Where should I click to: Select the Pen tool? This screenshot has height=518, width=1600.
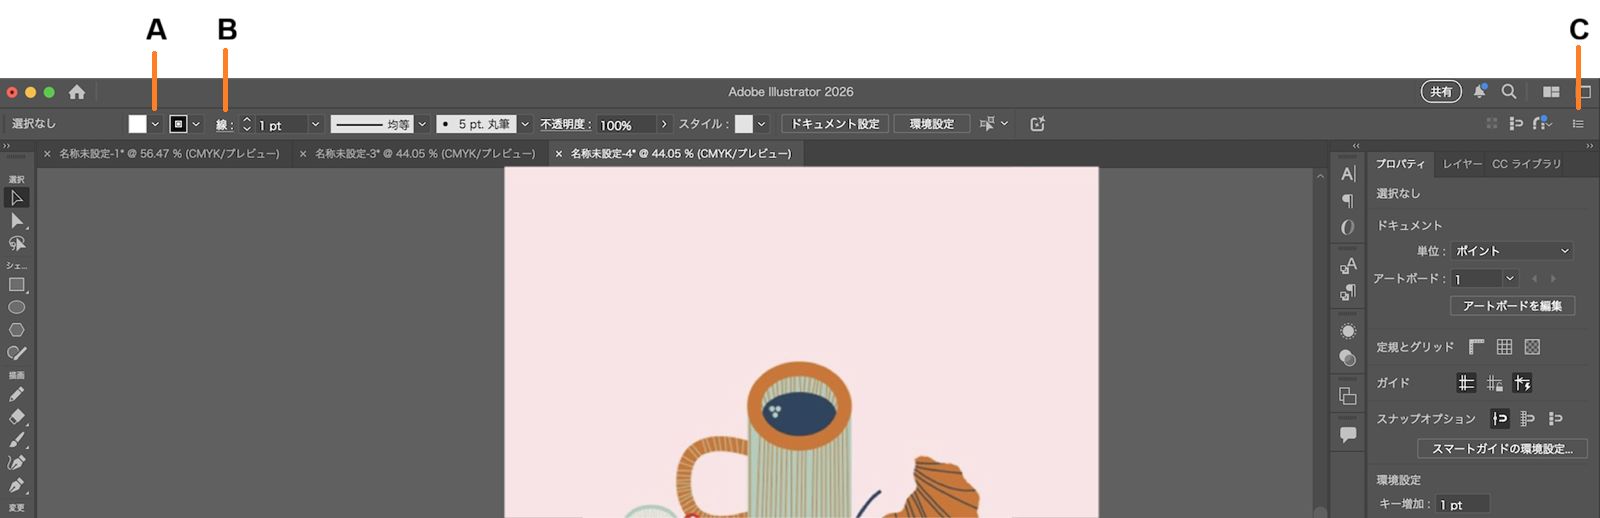pyautogui.click(x=17, y=485)
